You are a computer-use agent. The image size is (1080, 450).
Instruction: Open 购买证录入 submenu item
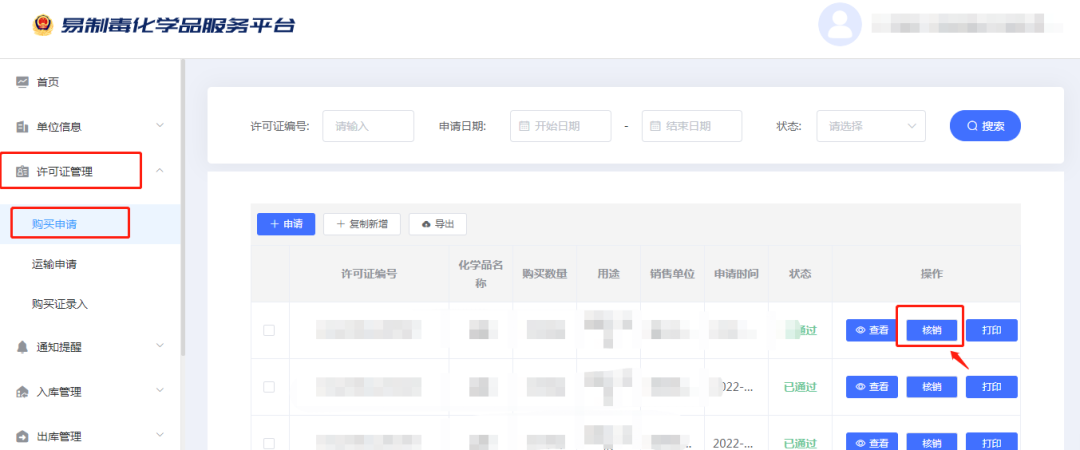click(x=59, y=303)
